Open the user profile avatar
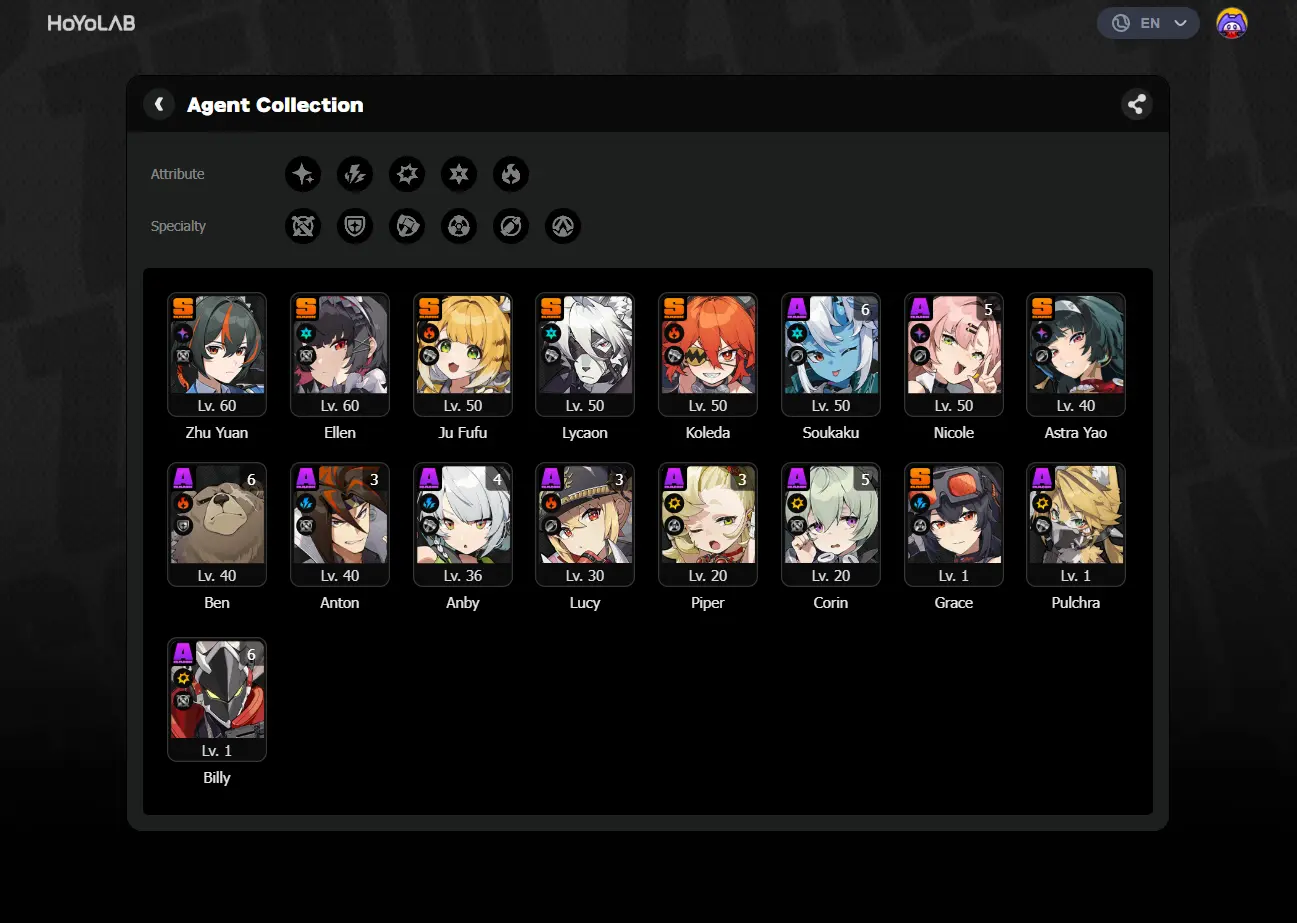Viewport: 1297px width, 923px height. (x=1232, y=23)
